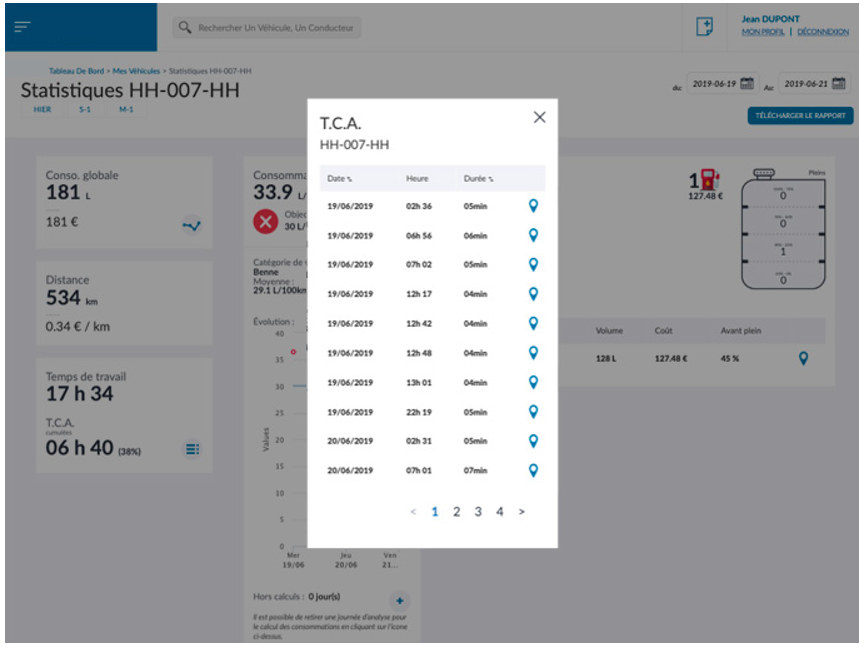Show map location for 02h 36 entry
The image size is (864, 647).
(533, 206)
